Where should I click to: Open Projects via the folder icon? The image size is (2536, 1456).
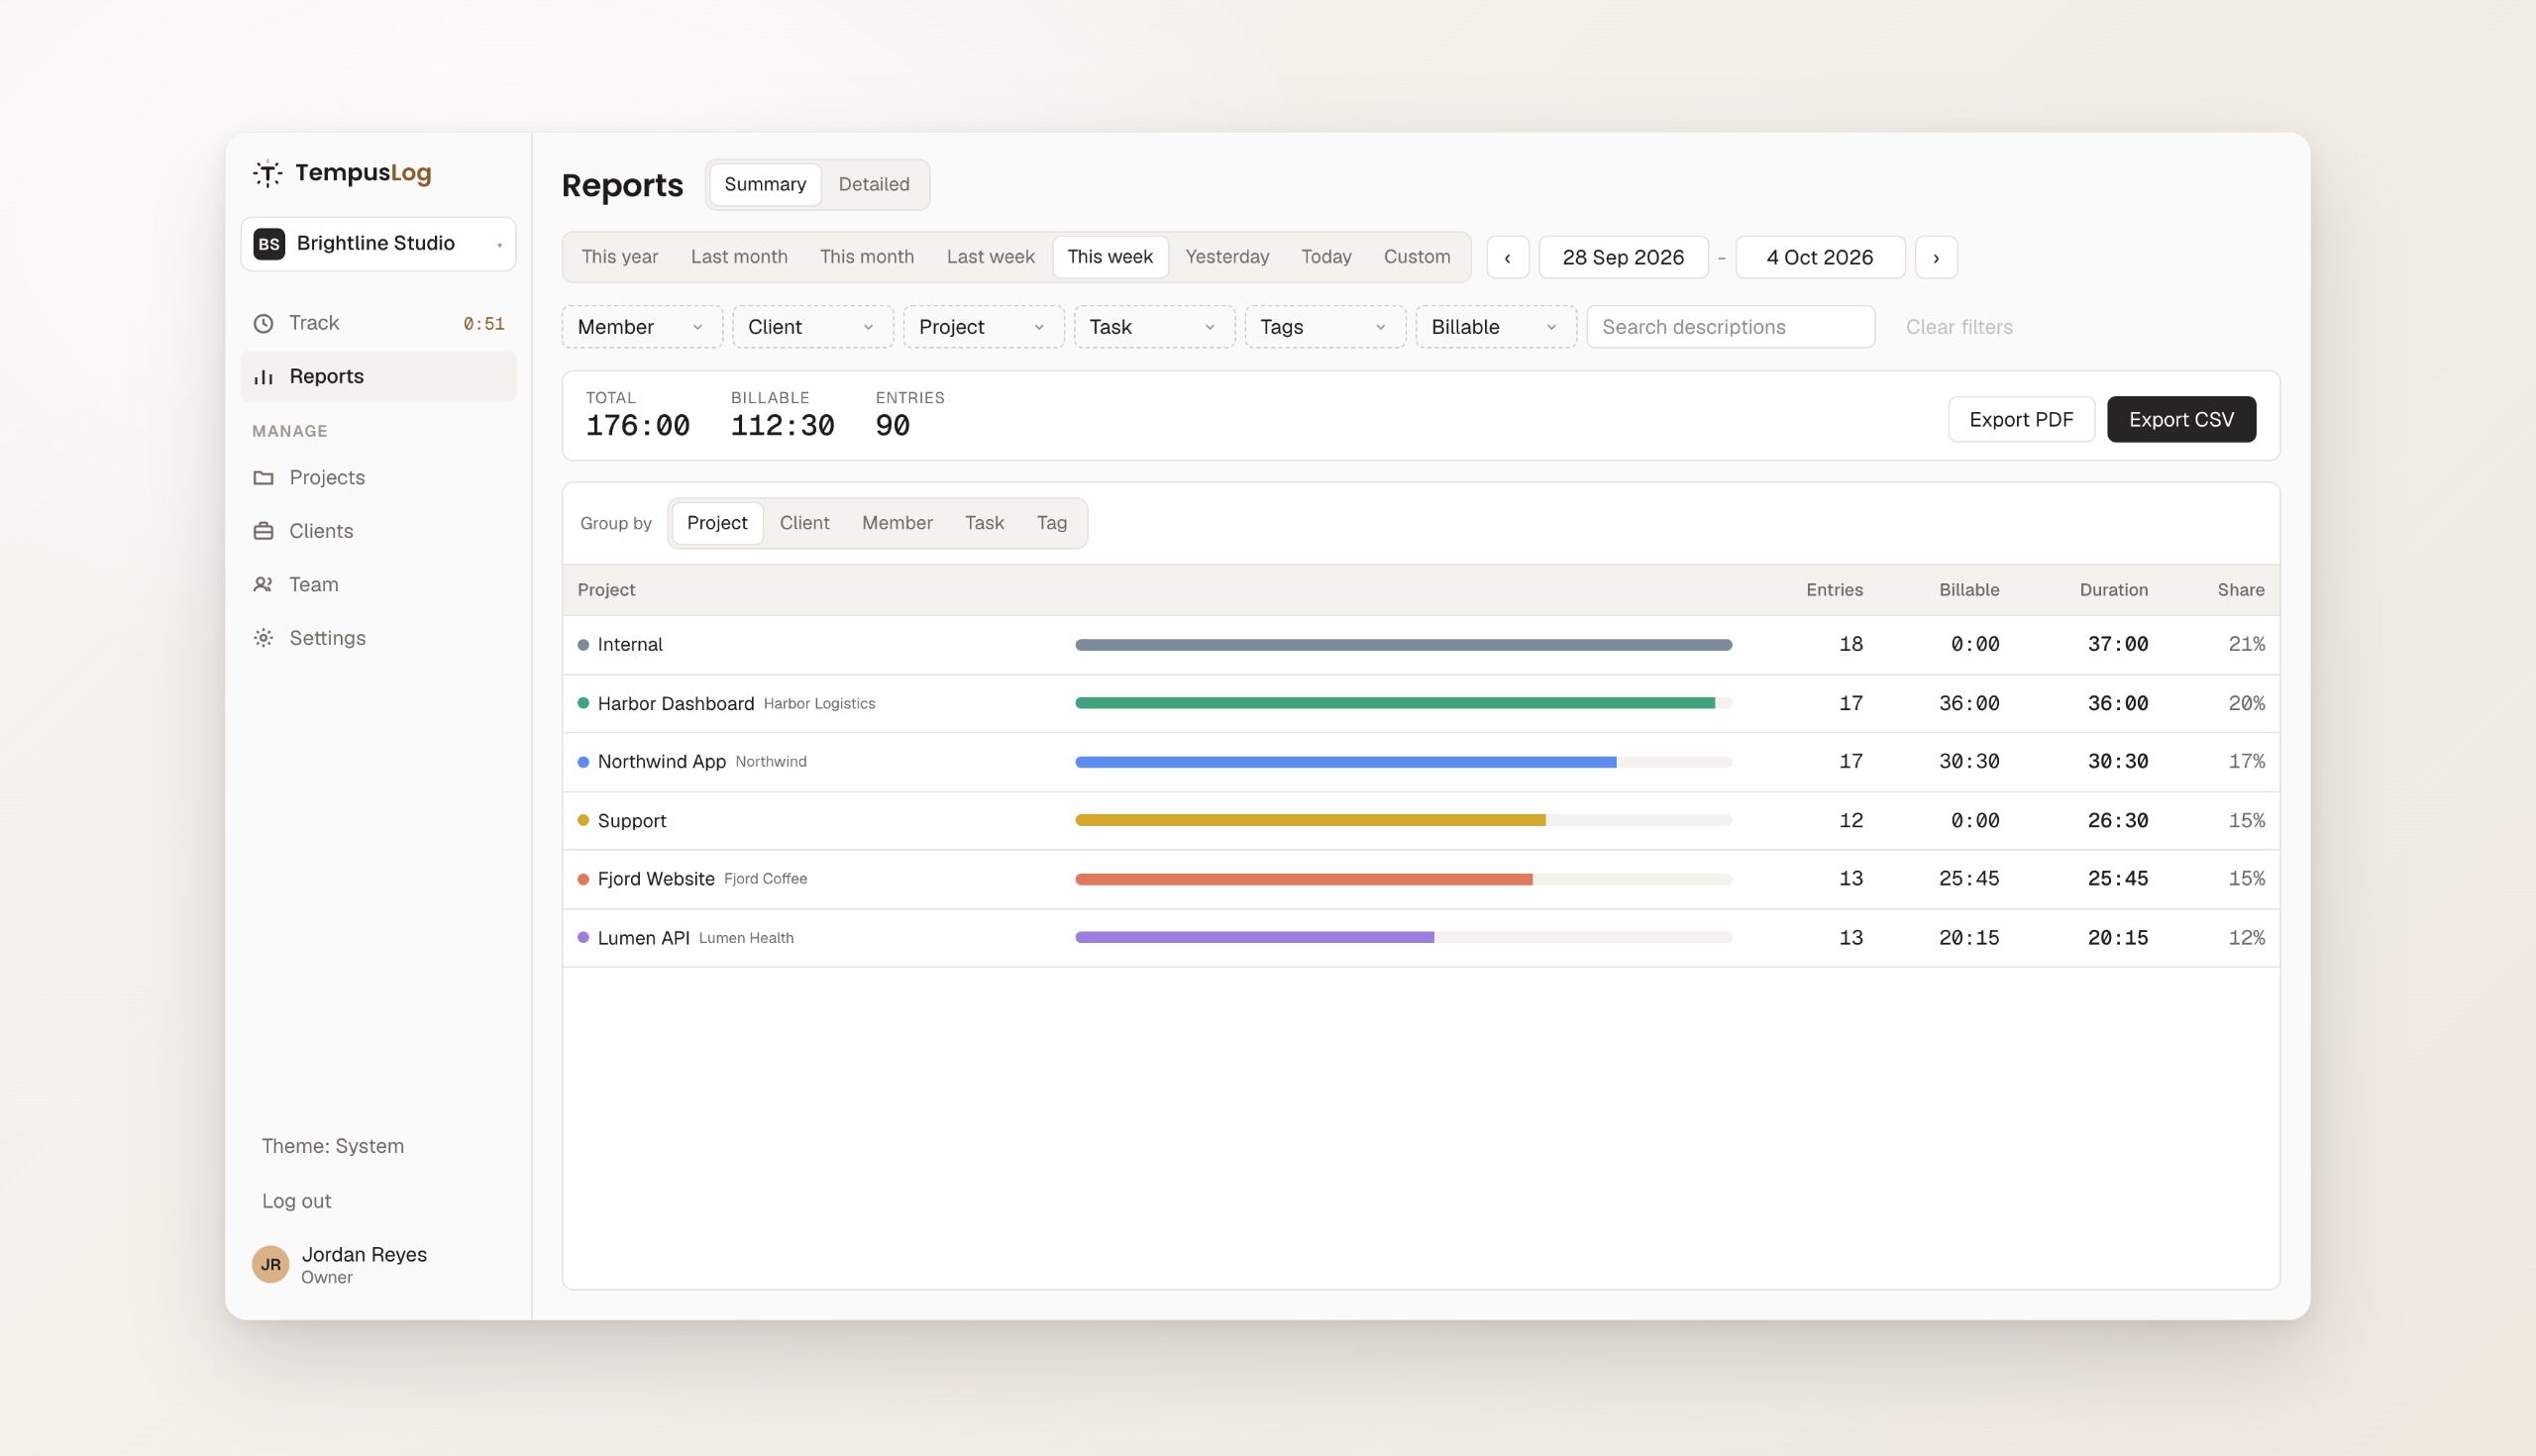coord(263,478)
